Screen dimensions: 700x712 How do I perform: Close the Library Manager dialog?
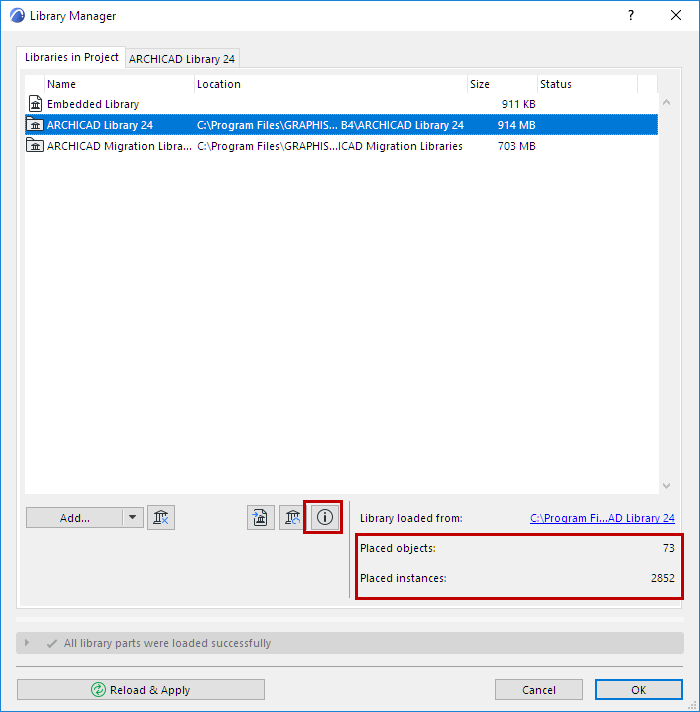[676, 15]
